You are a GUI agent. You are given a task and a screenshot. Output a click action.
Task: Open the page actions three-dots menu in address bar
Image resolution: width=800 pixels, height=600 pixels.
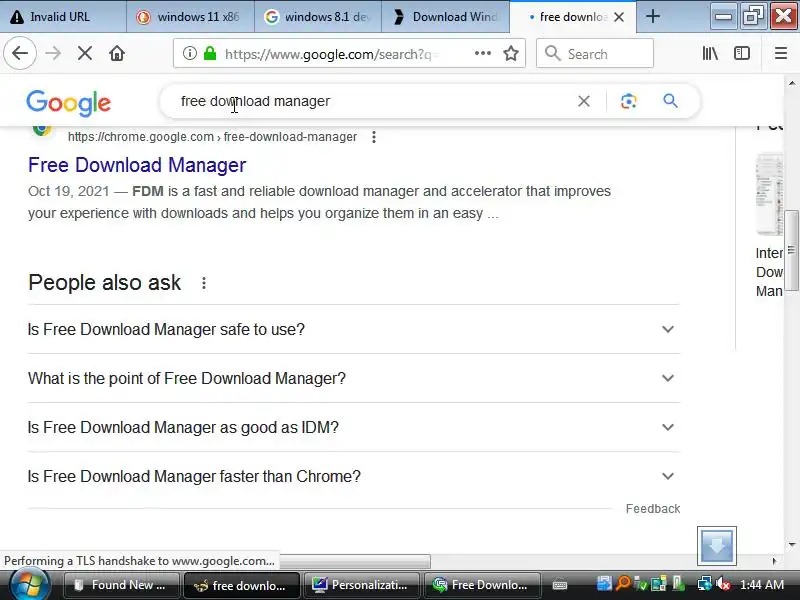(x=482, y=53)
